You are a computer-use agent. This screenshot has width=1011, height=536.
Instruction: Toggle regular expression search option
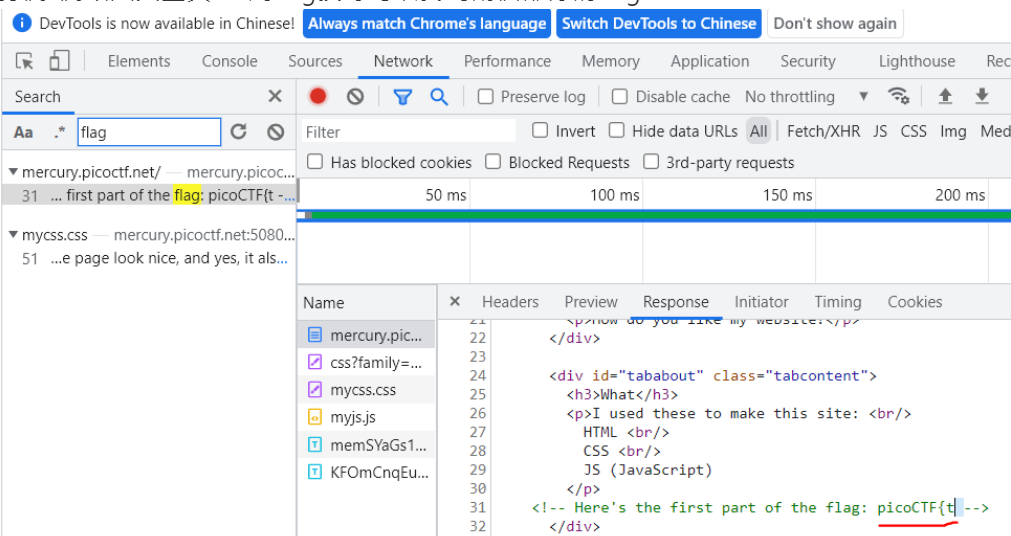(x=59, y=132)
